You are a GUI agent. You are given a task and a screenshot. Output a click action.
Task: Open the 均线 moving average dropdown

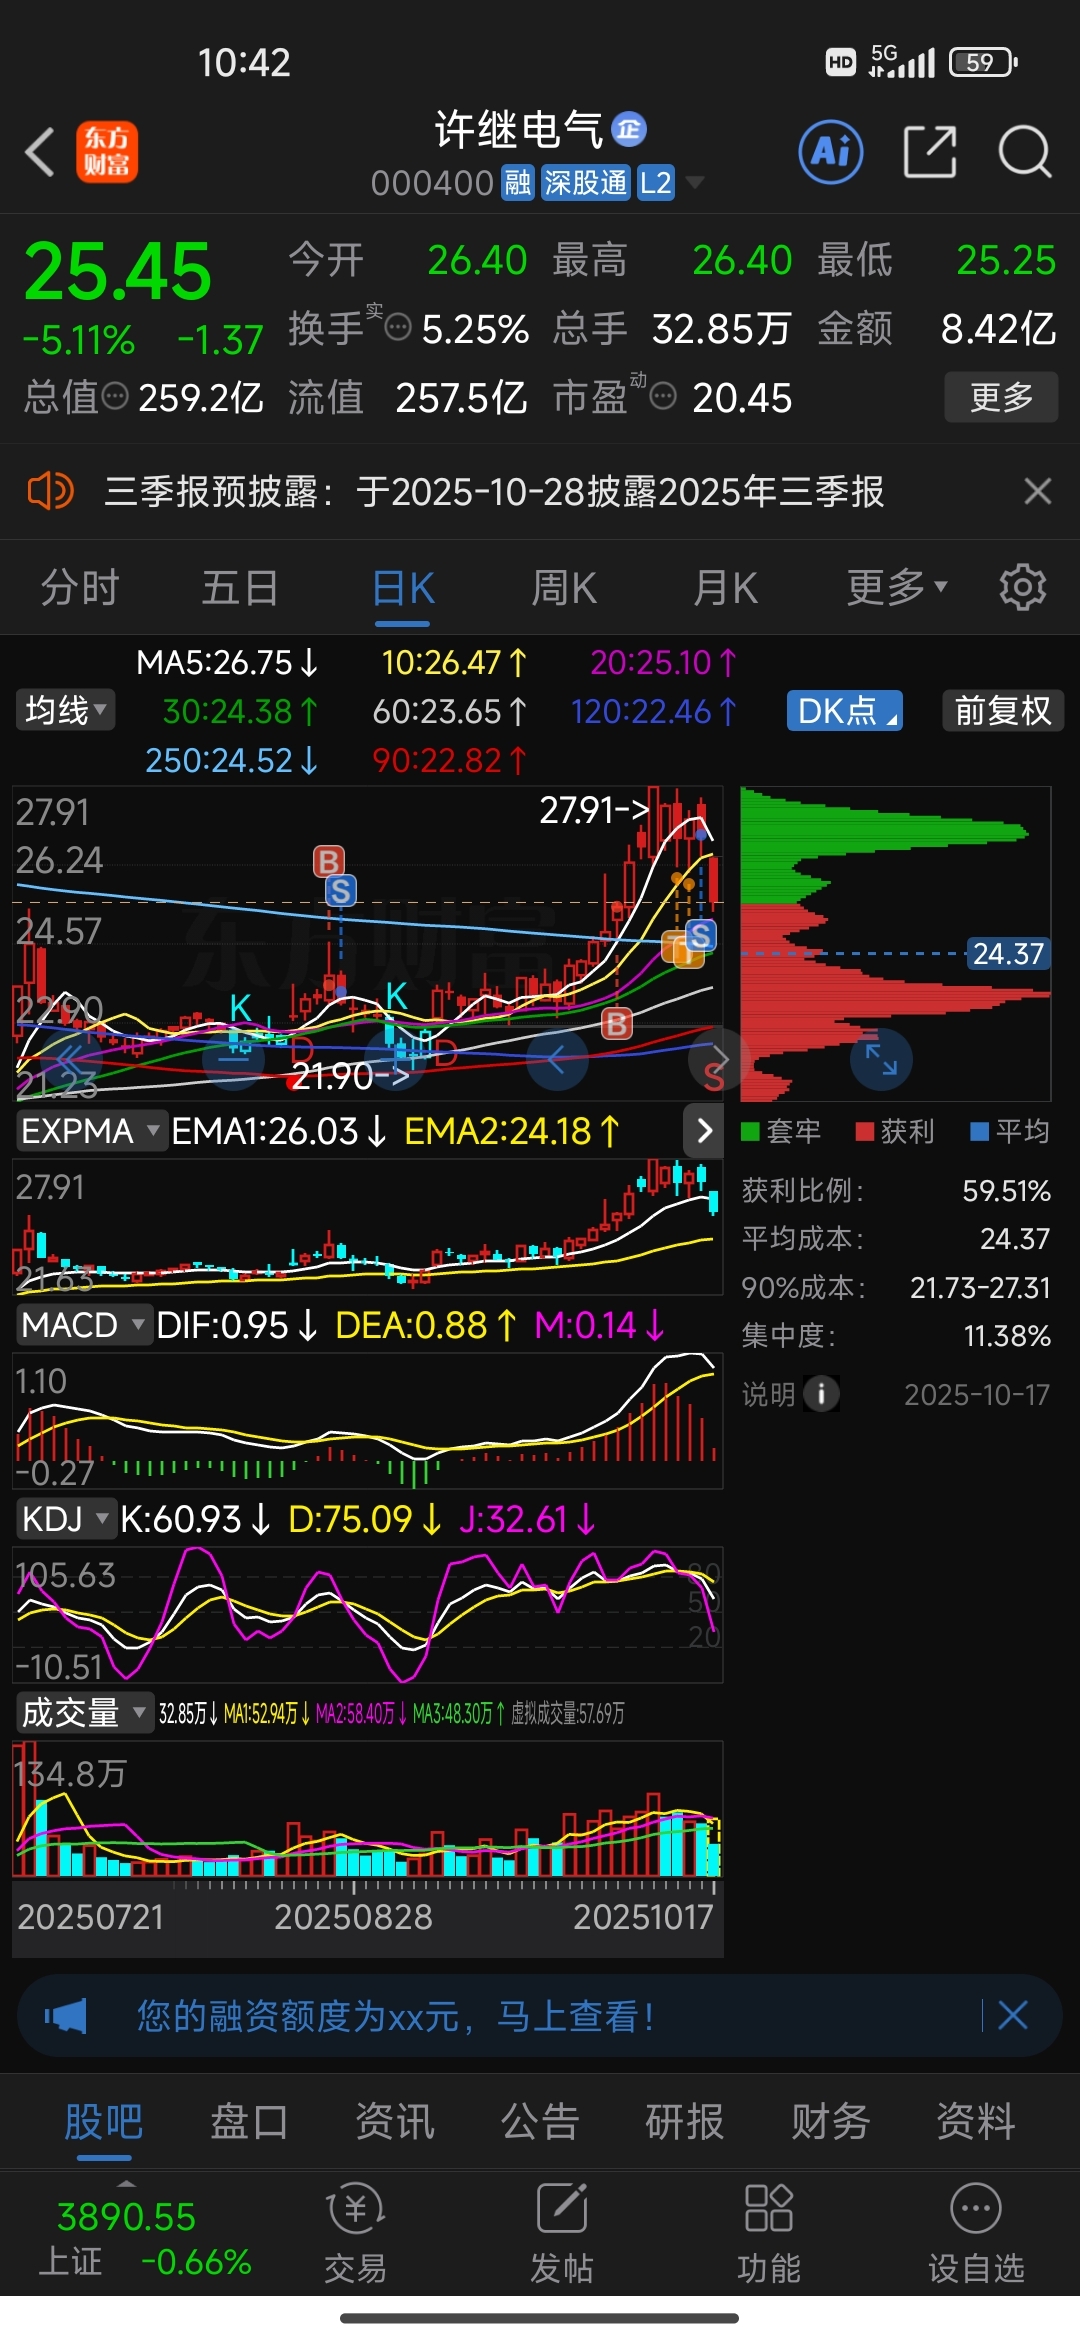click(65, 711)
